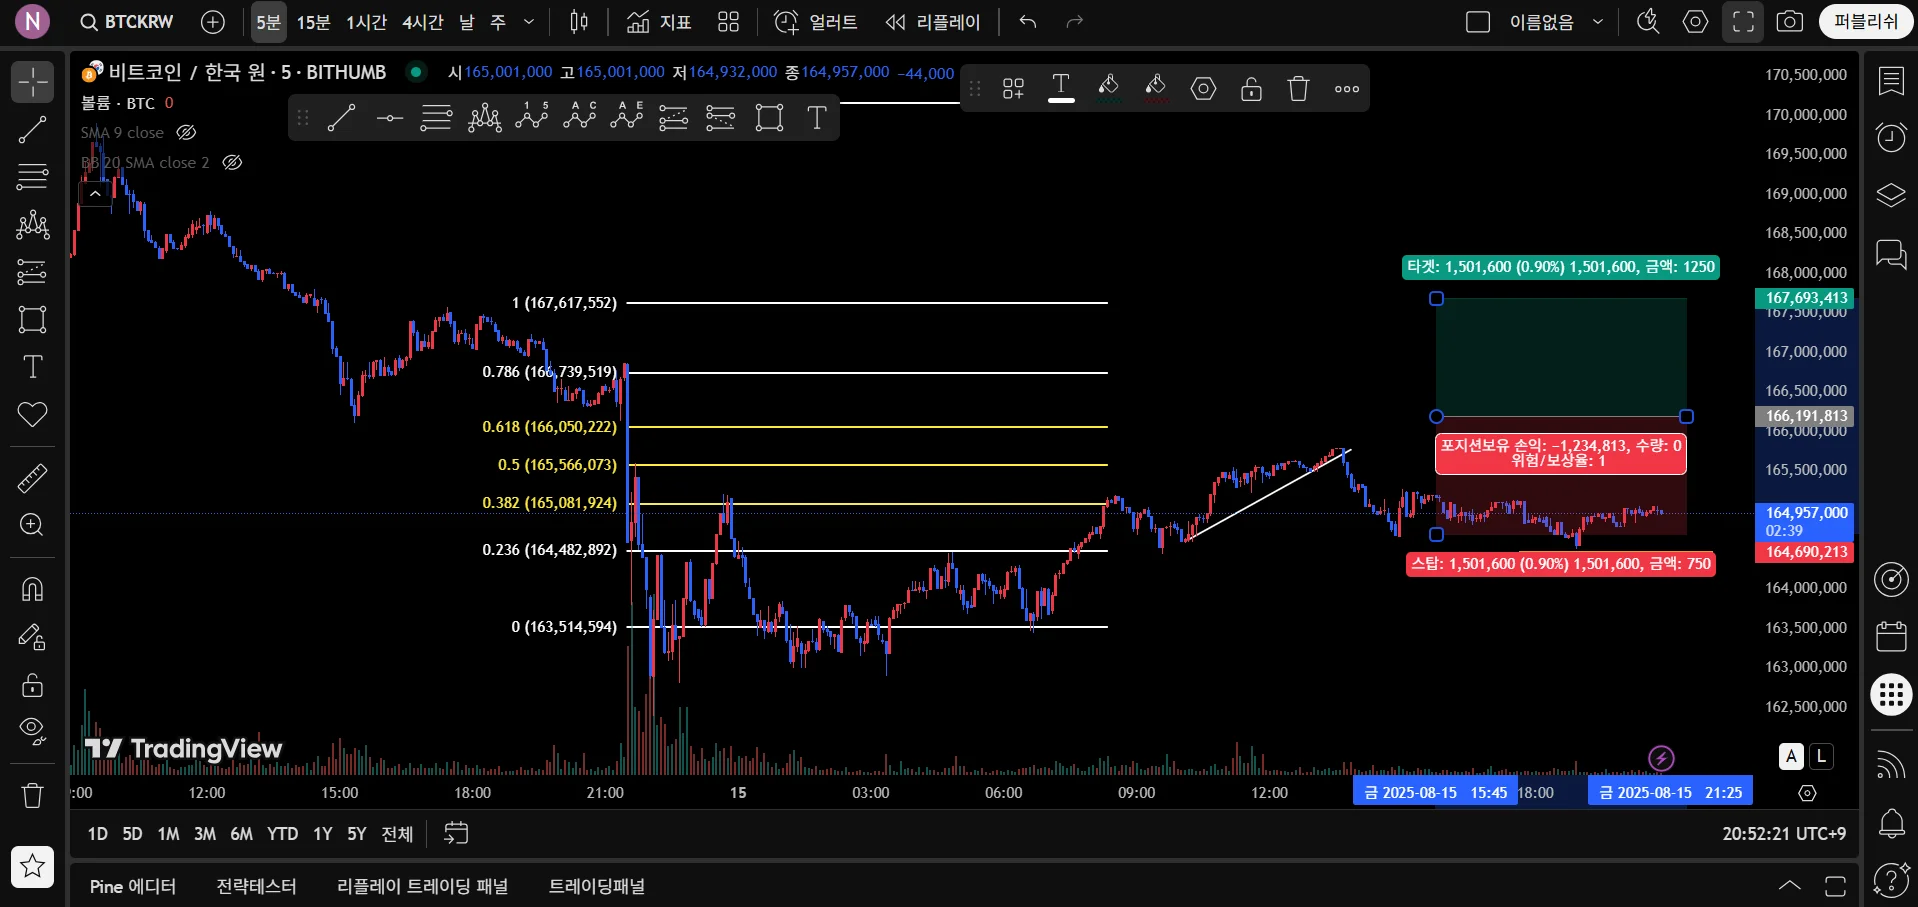The height and width of the screenshot is (907, 1918).
Task: Start bar 리플레이 mode
Action: [933, 22]
